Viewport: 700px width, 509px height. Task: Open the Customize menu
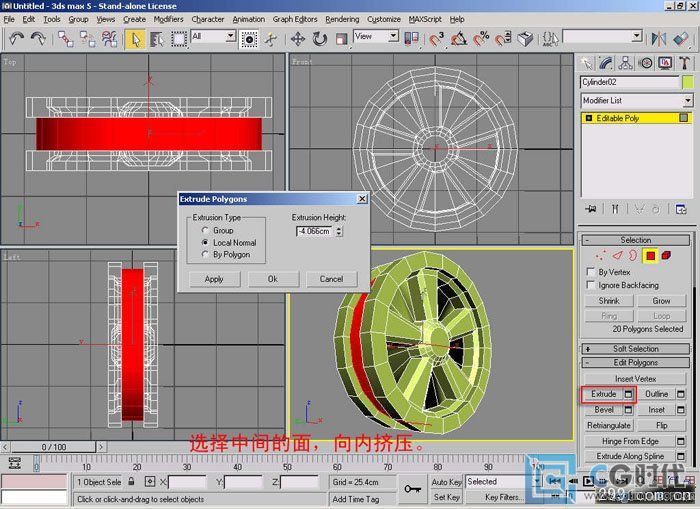tap(384, 19)
